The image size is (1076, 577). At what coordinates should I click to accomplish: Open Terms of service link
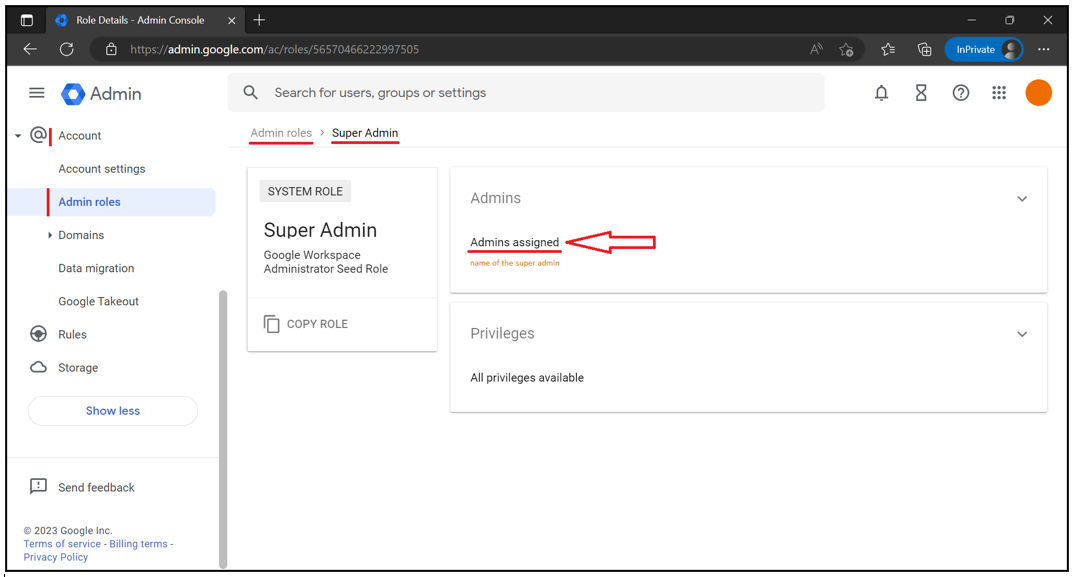pyautogui.click(x=62, y=543)
